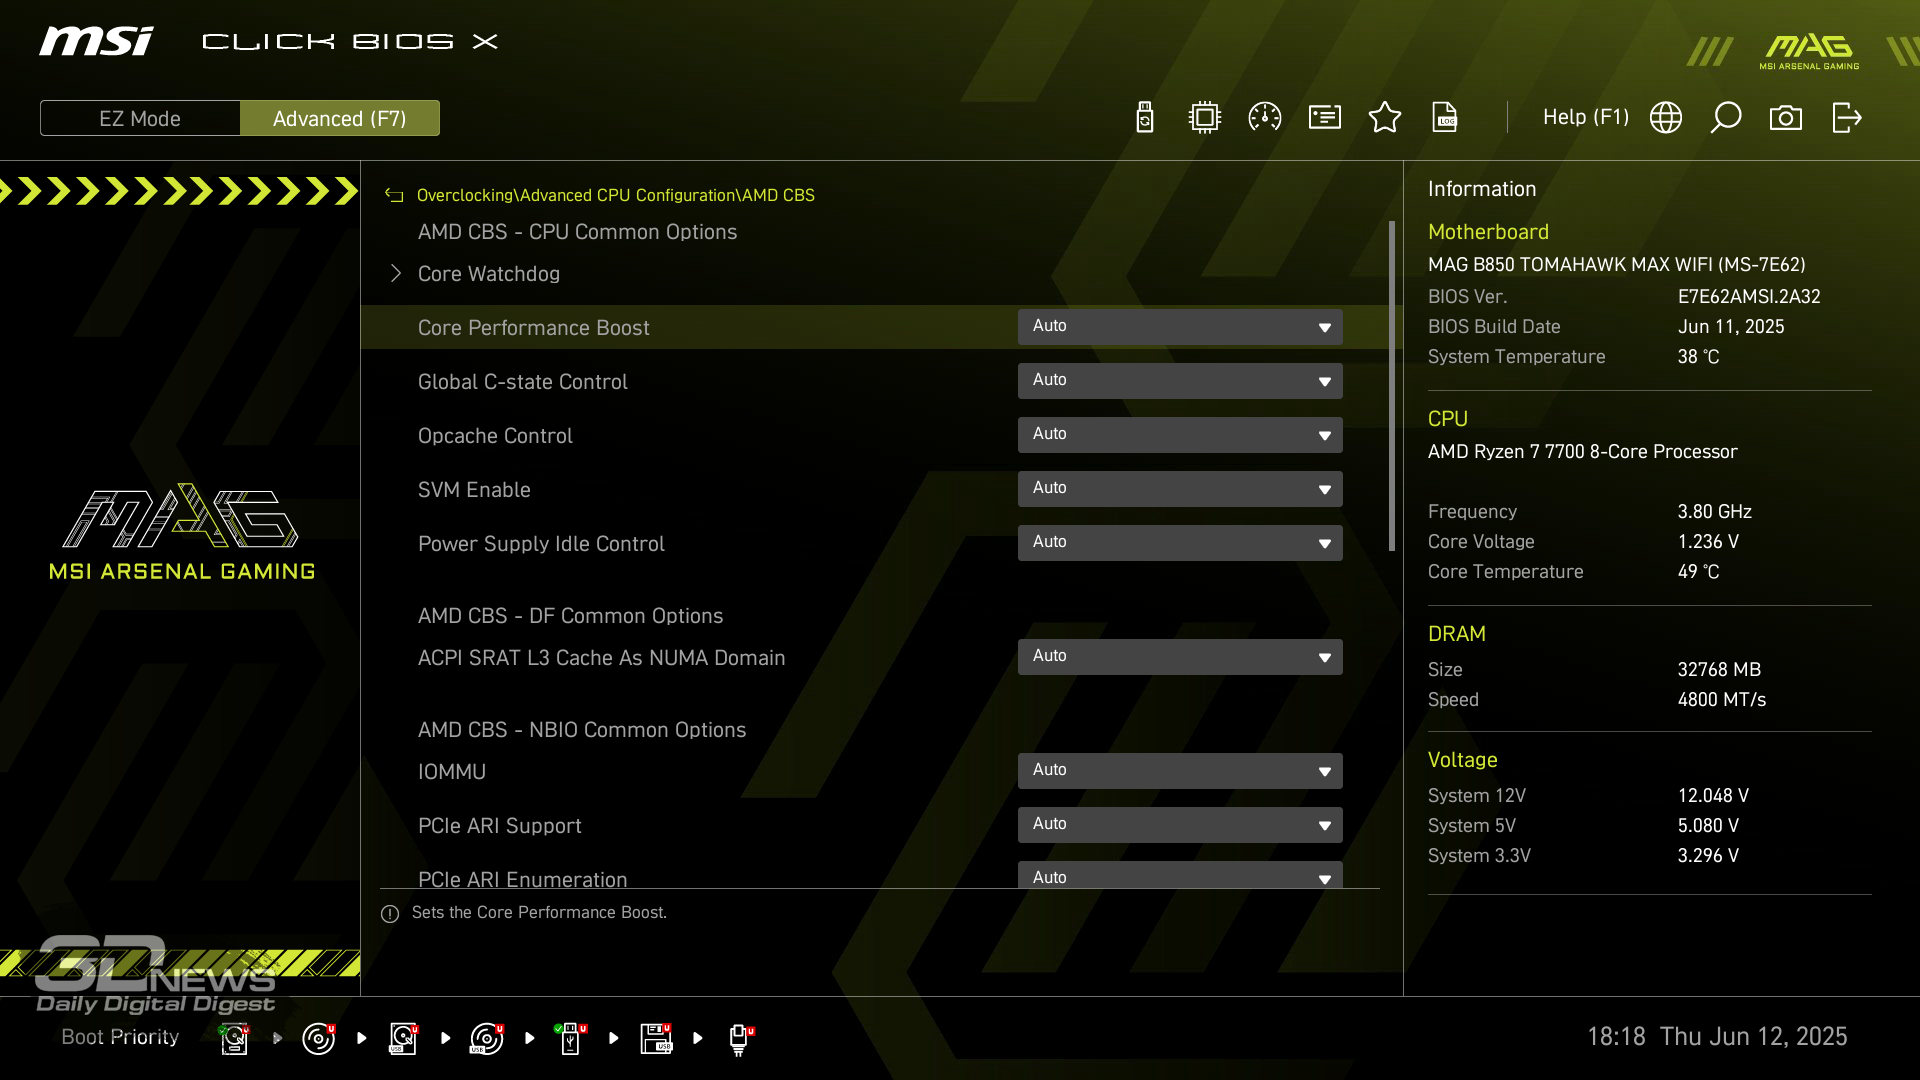Exit BIOS via the exit arrow icon
Image resolution: width=1920 pixels, height=1080 pixels.
click(1847, 118)
